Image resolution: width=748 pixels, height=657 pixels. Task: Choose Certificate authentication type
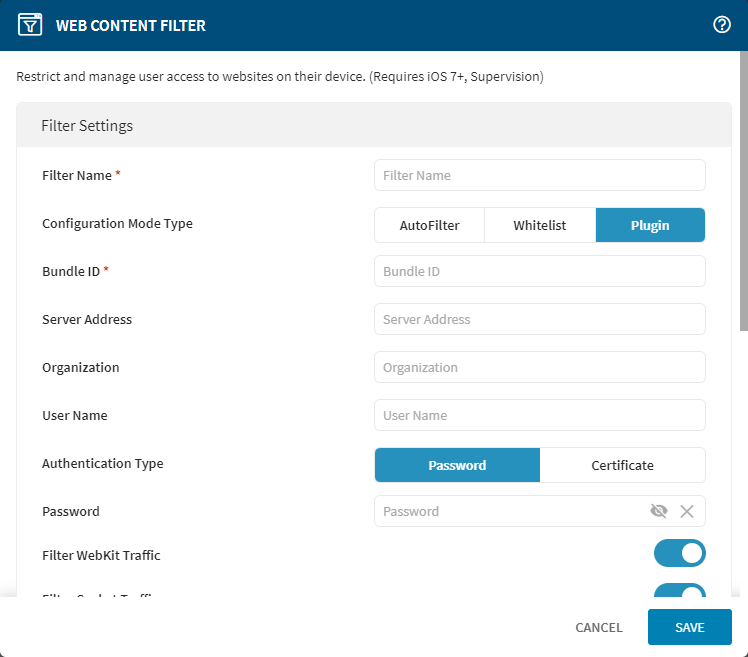(x=622, y=465)
